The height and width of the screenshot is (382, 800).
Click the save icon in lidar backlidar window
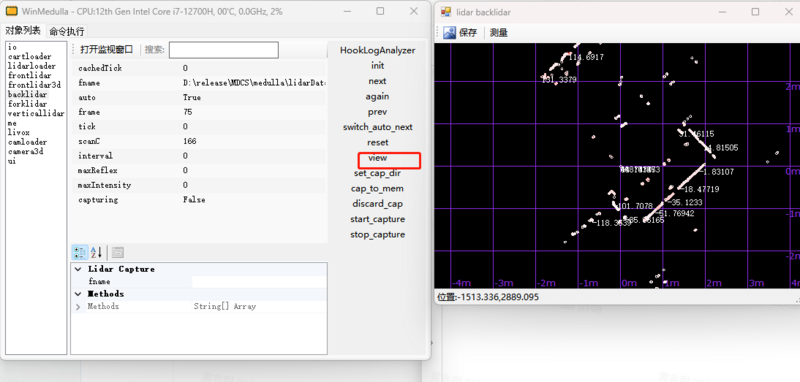click(449, 33)
